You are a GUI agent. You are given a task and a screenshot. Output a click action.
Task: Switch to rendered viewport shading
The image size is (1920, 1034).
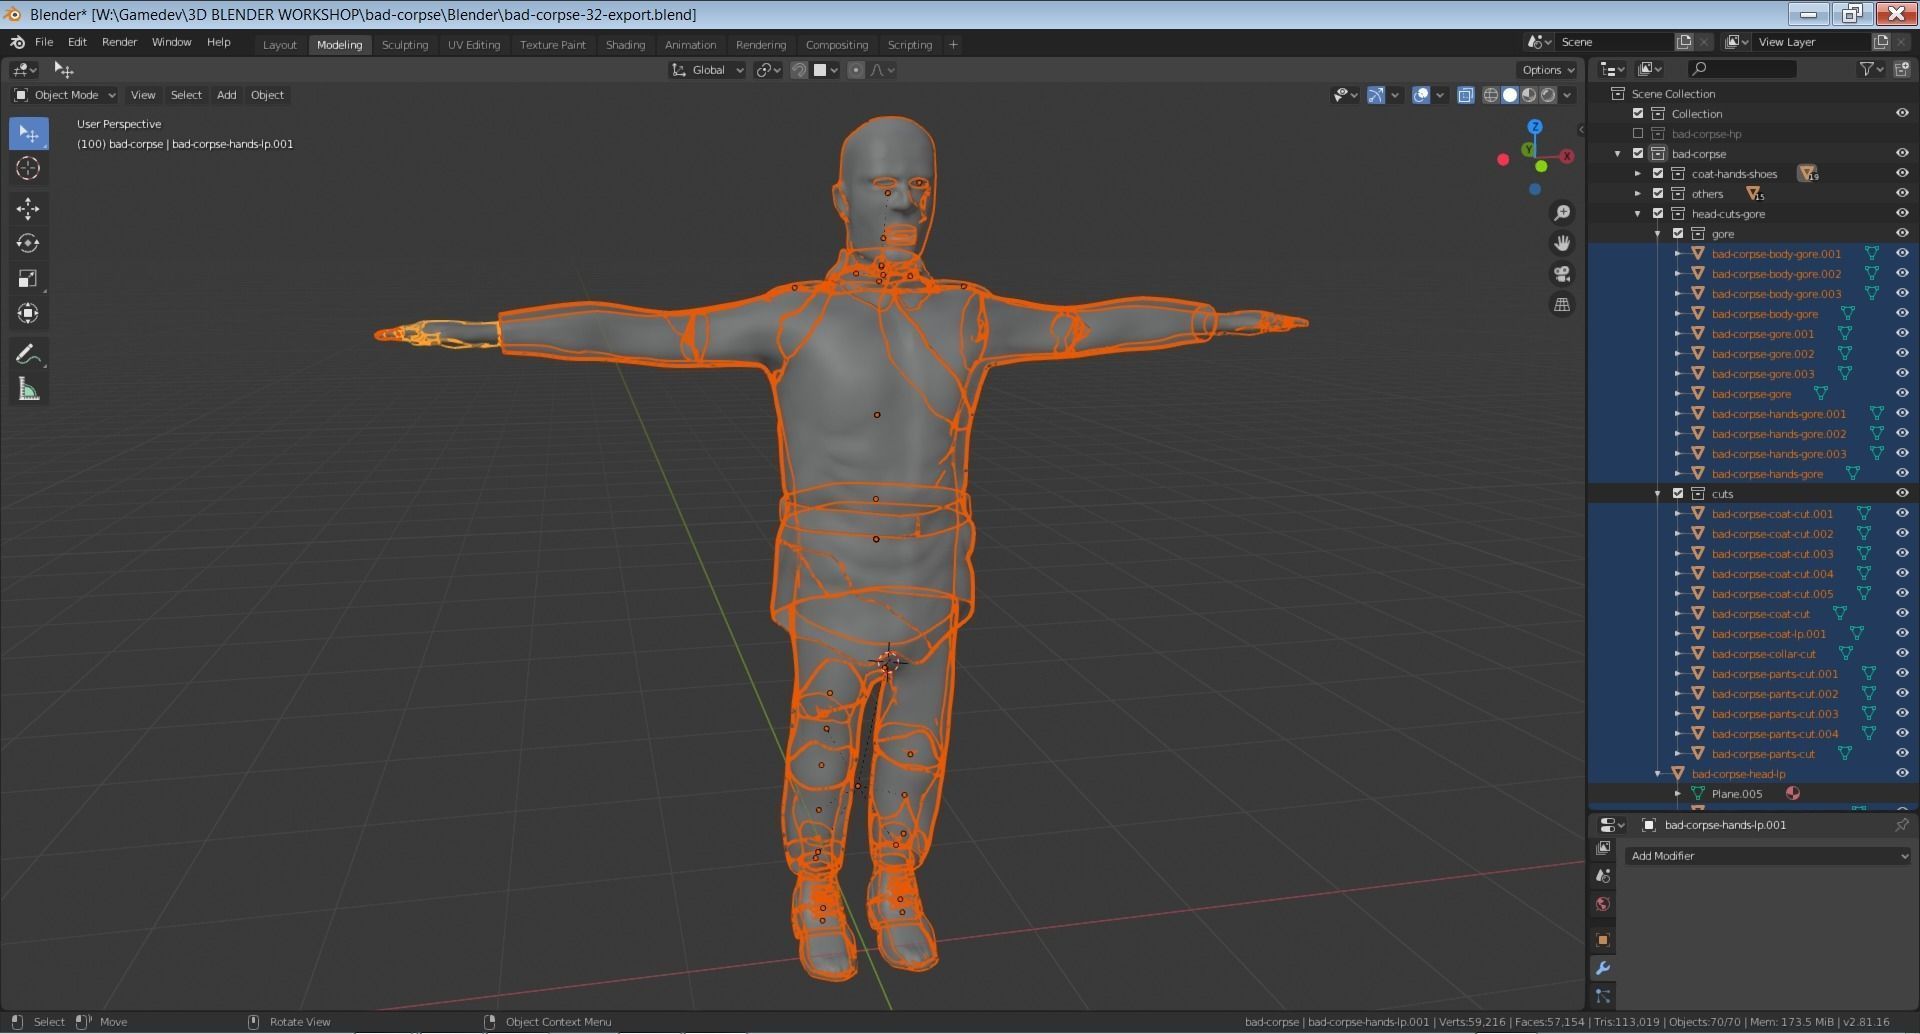coord(1548,95)
